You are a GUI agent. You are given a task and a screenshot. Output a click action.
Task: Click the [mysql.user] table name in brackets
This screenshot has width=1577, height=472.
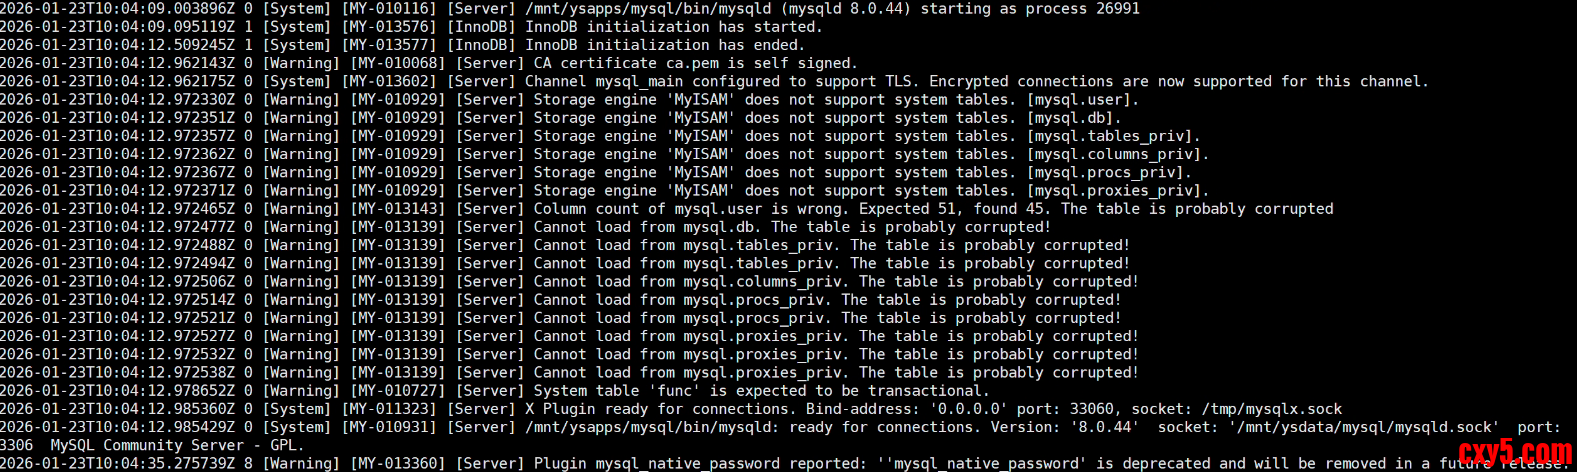1083,100
